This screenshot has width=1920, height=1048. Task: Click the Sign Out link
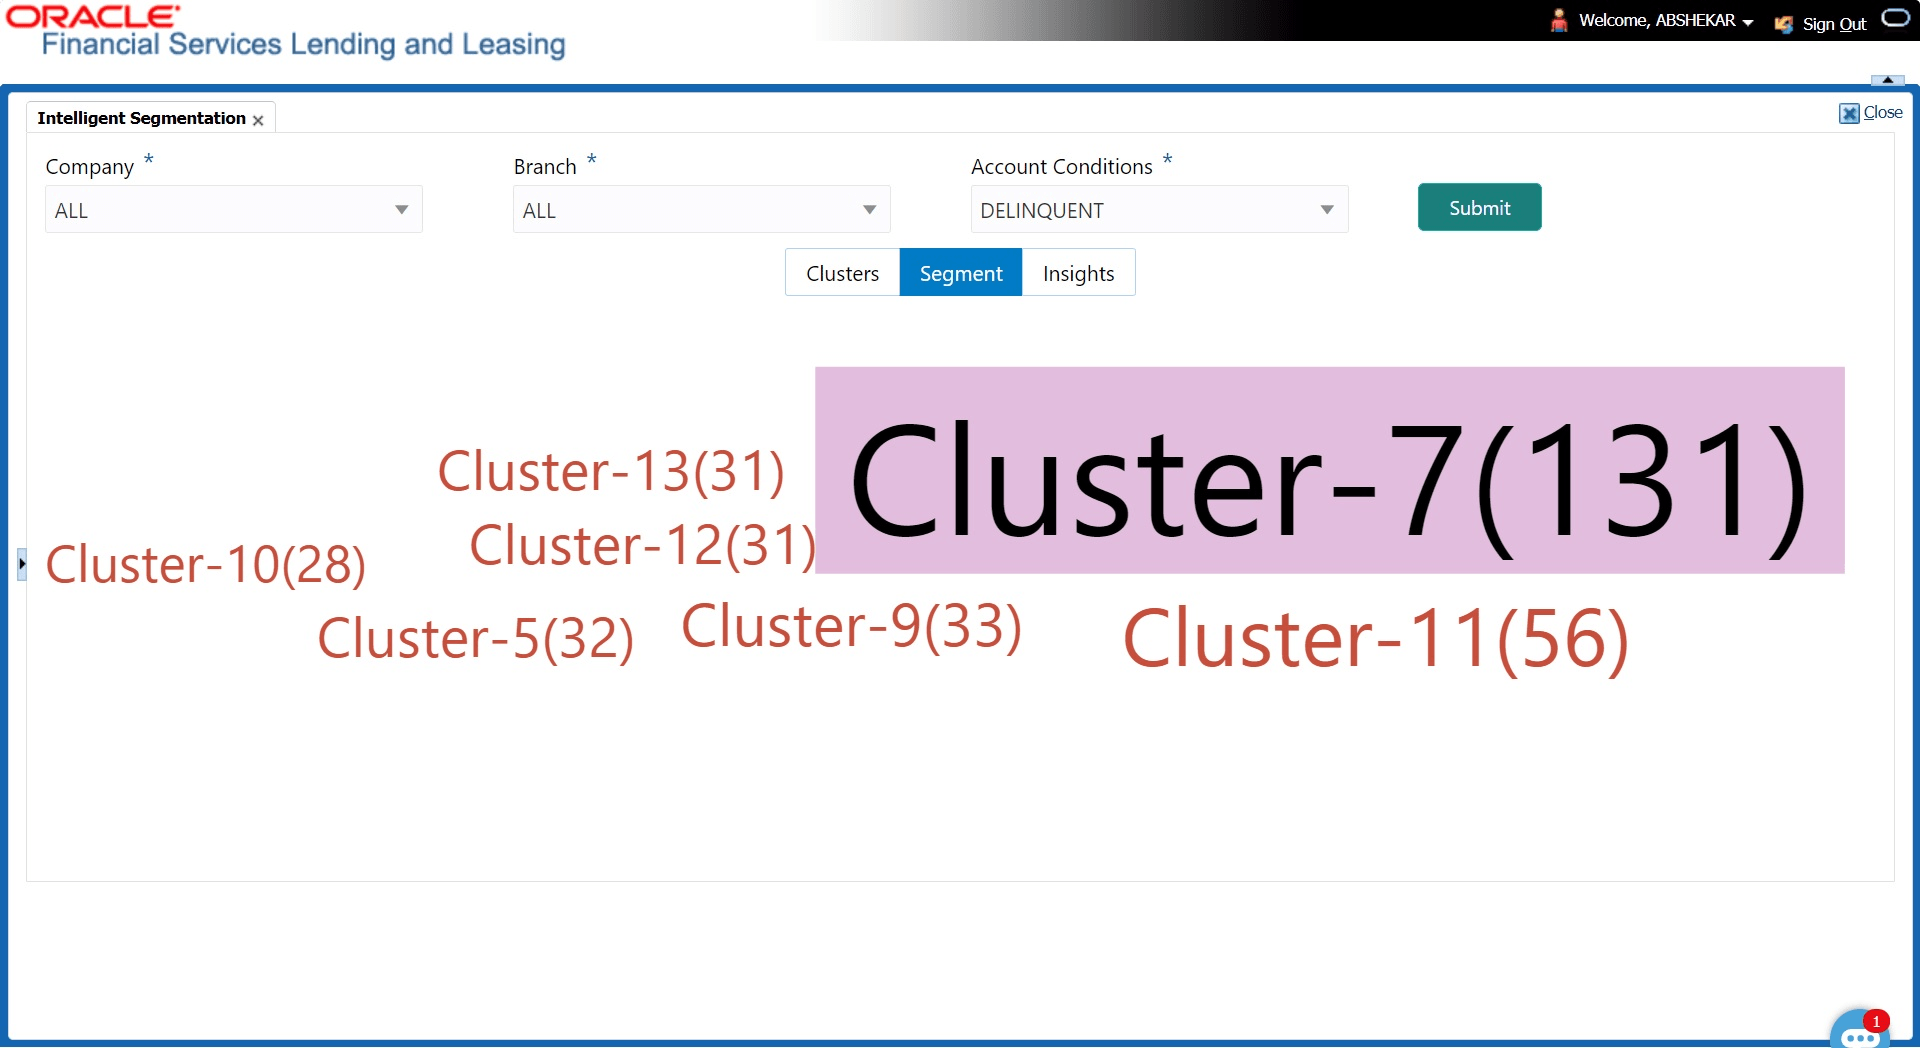pyautogui.click(x=1833, y=23)
